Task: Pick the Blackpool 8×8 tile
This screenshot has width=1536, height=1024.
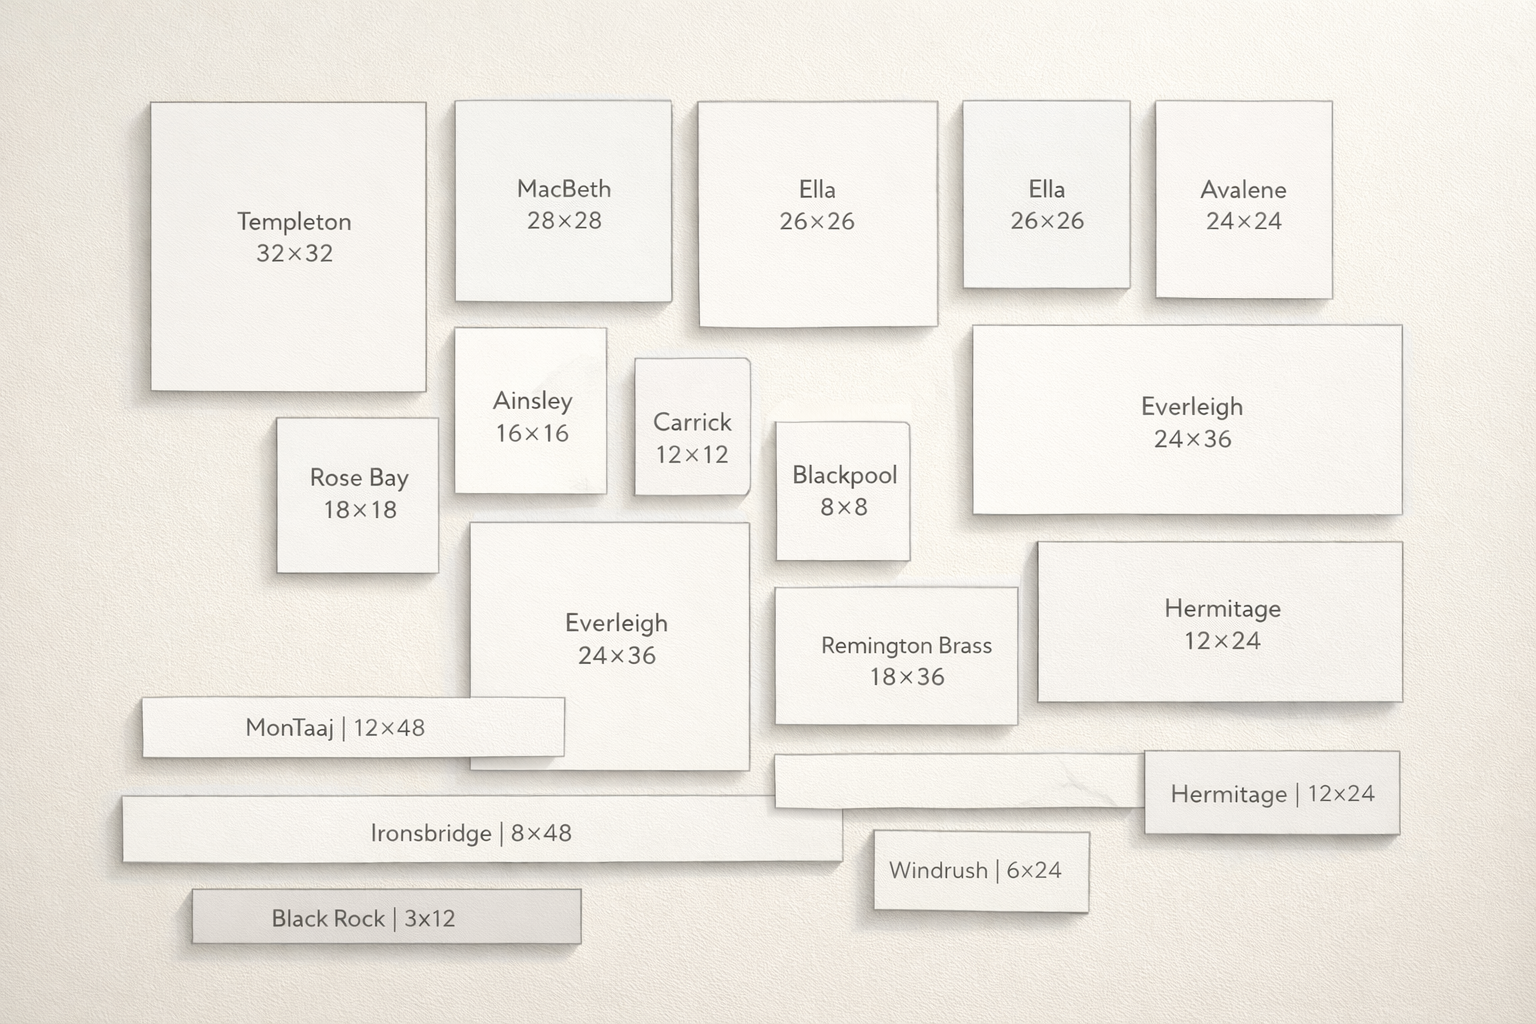Action: (x=843, y=491)
